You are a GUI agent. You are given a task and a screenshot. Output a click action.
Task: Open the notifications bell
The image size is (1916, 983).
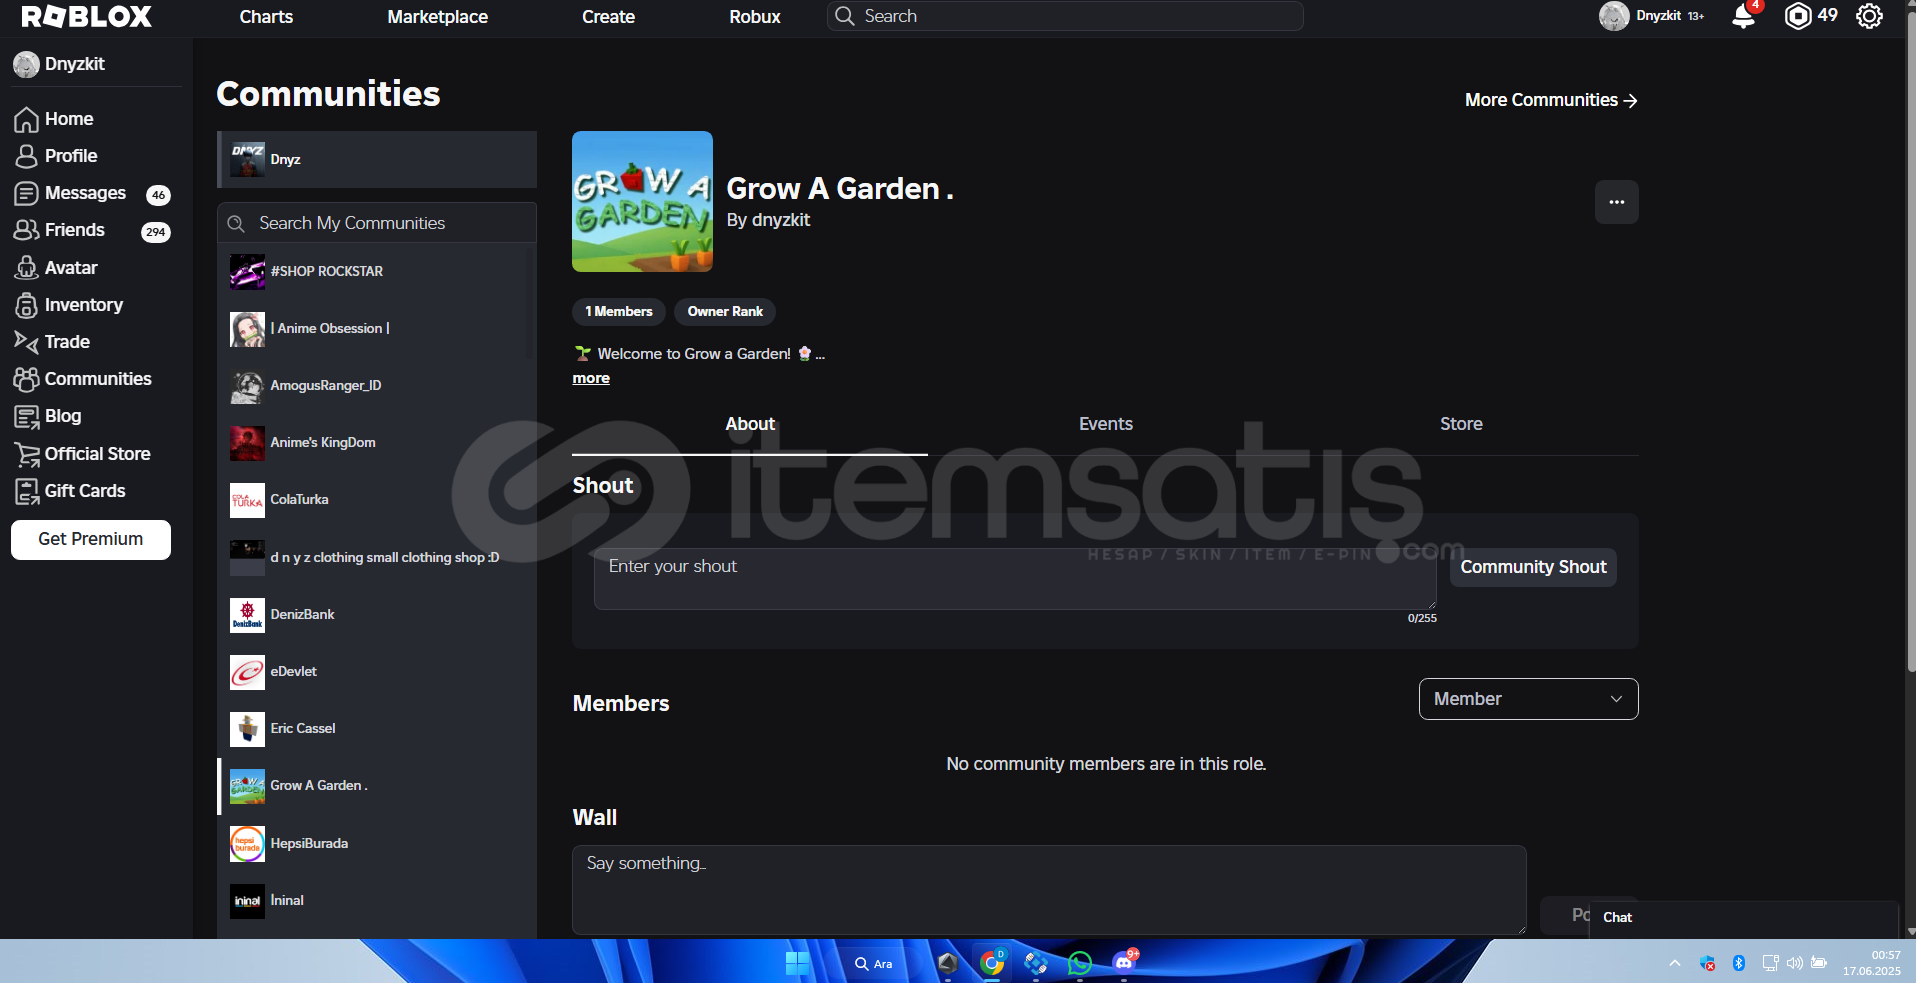[x=1743, y=16]
